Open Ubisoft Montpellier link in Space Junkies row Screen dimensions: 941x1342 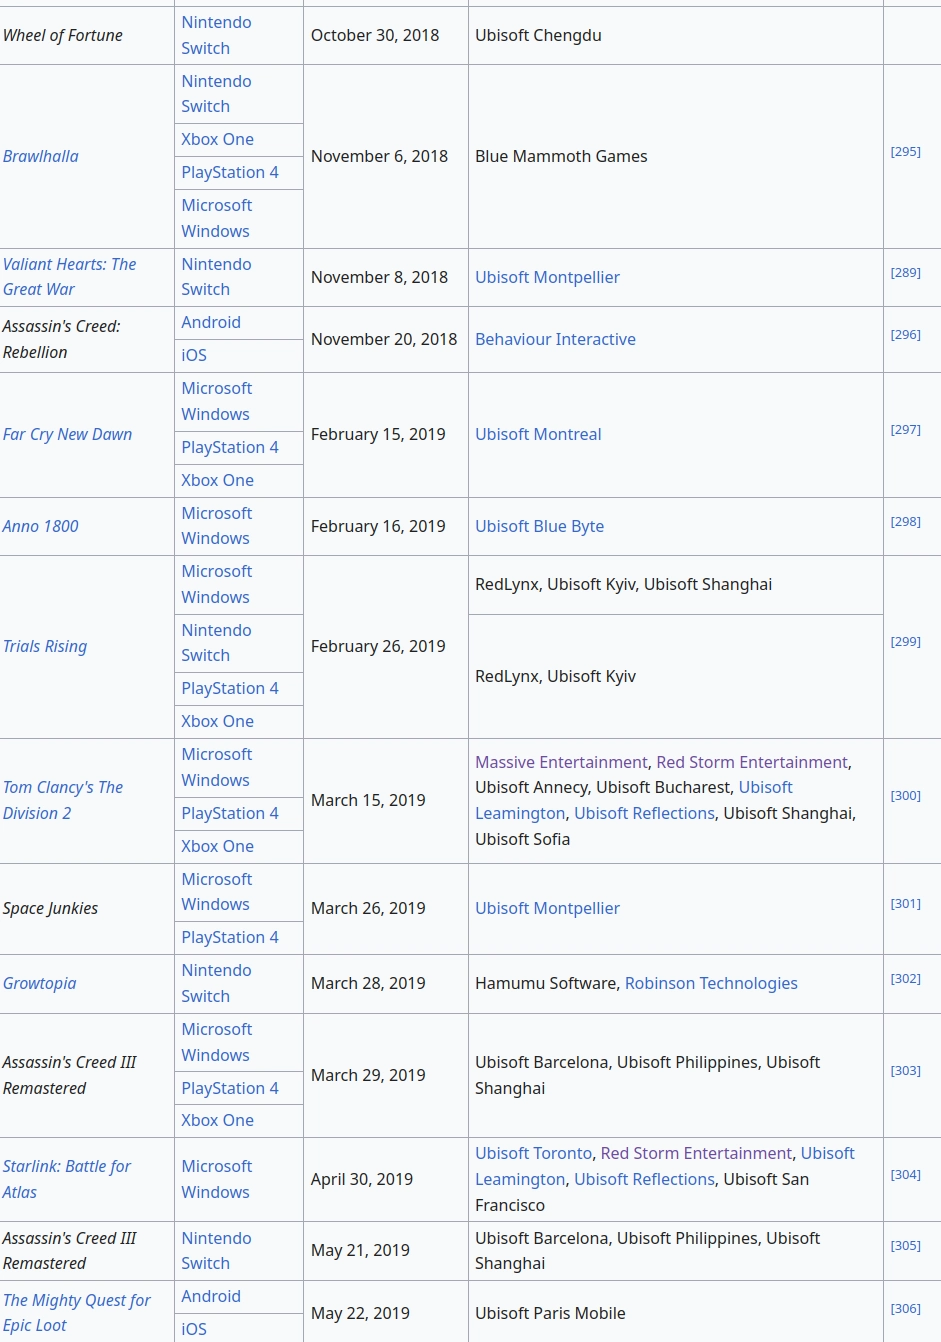(547, 908)
